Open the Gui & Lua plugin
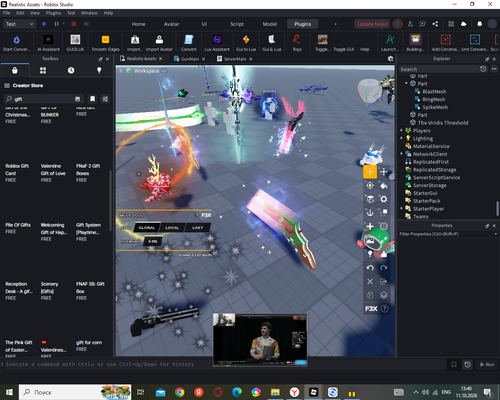This screenshot has width=500, height=400. point(272,43)
